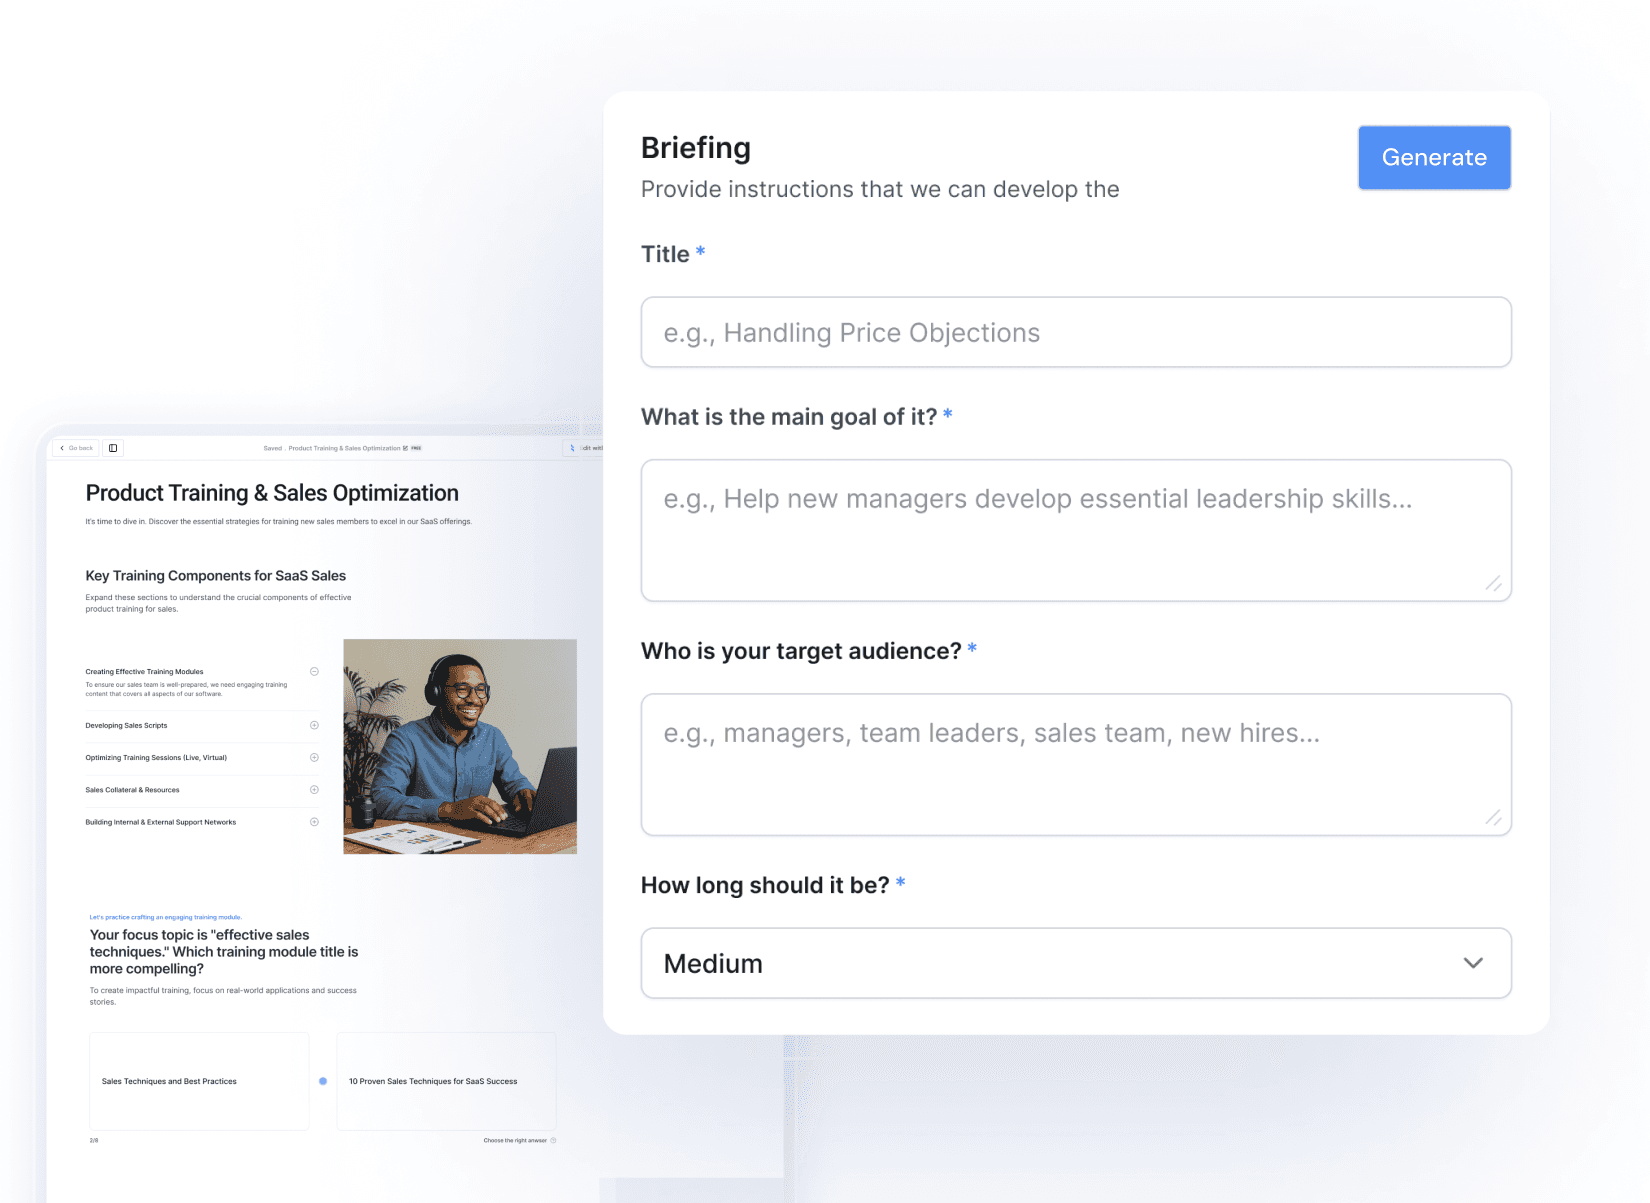Click the quiz question about effective sales techniques
1650x1203 pixels.
(x=224, y=952)
